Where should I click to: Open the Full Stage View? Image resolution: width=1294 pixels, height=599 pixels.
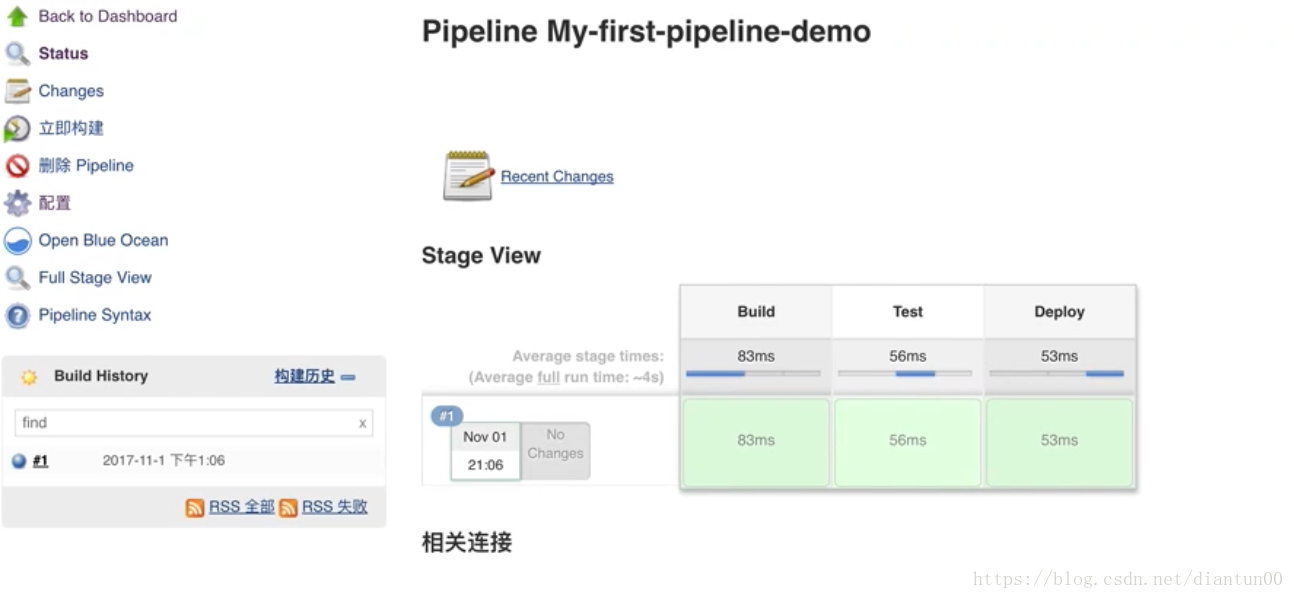pyautogui.click(x=94, y=277)
